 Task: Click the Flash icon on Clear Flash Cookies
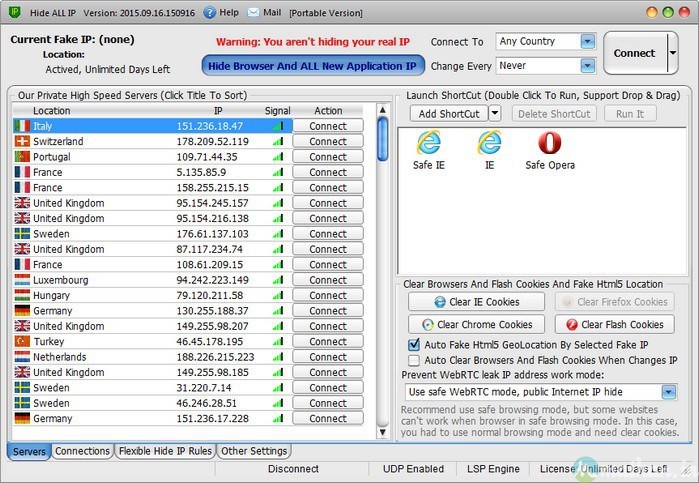pos(572,325)
